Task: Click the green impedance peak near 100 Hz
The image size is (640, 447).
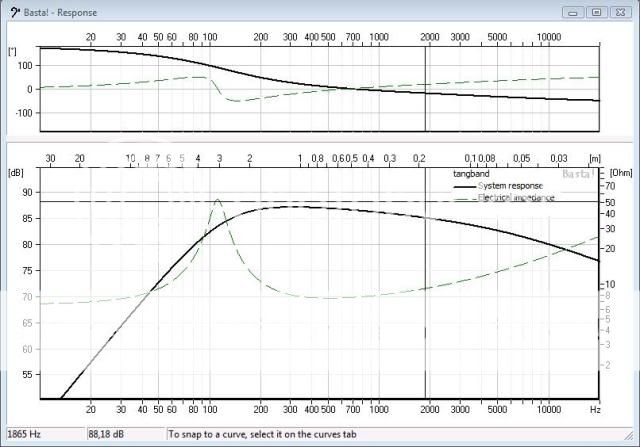Action: coord(217,201)
